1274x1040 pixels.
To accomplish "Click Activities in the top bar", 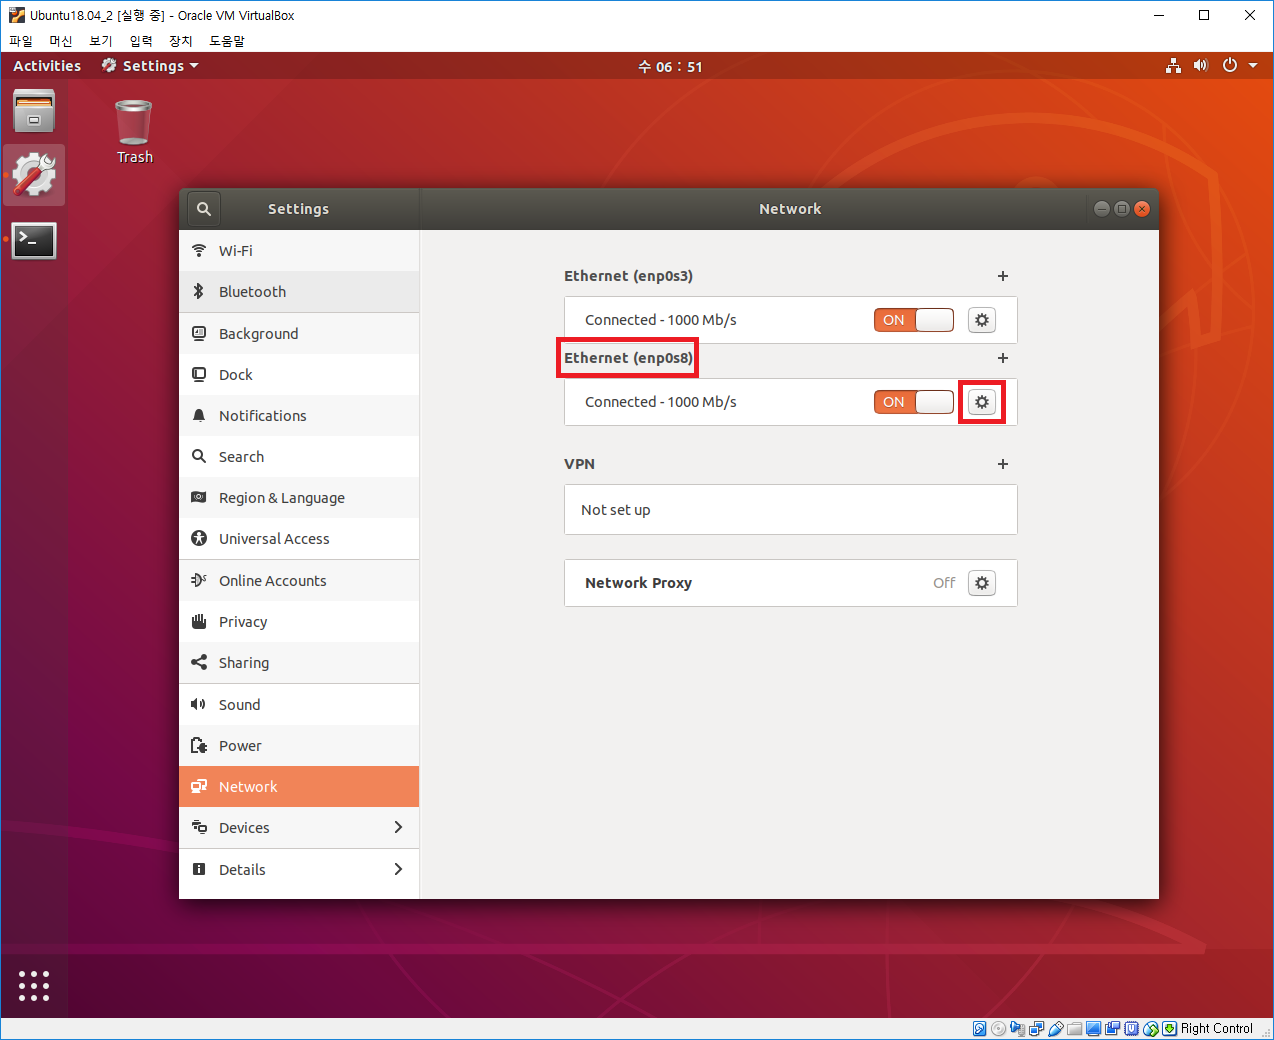I will (47, 66).
